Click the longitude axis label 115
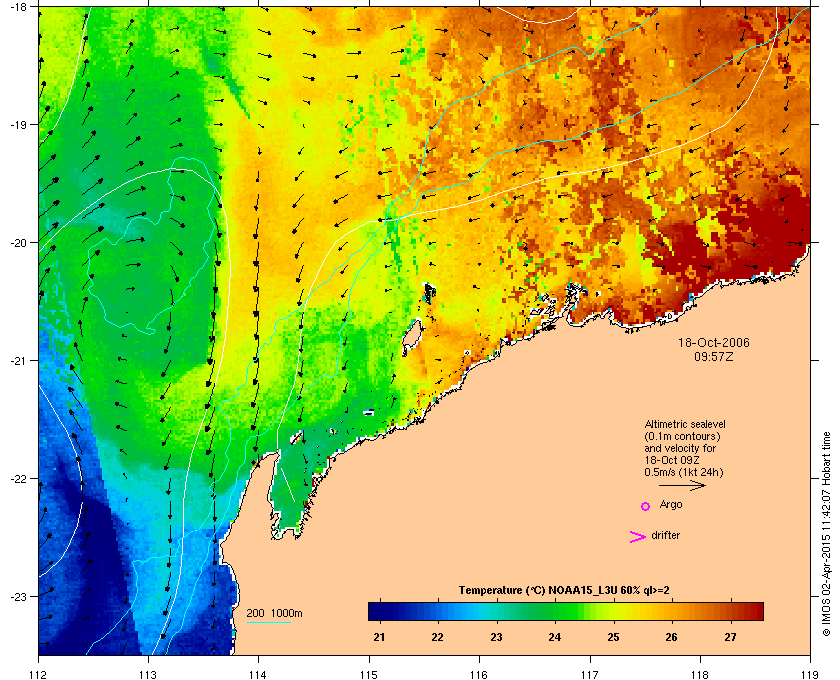Image resolution: width=840 pixels, height=680 pixels. point(369,675)
